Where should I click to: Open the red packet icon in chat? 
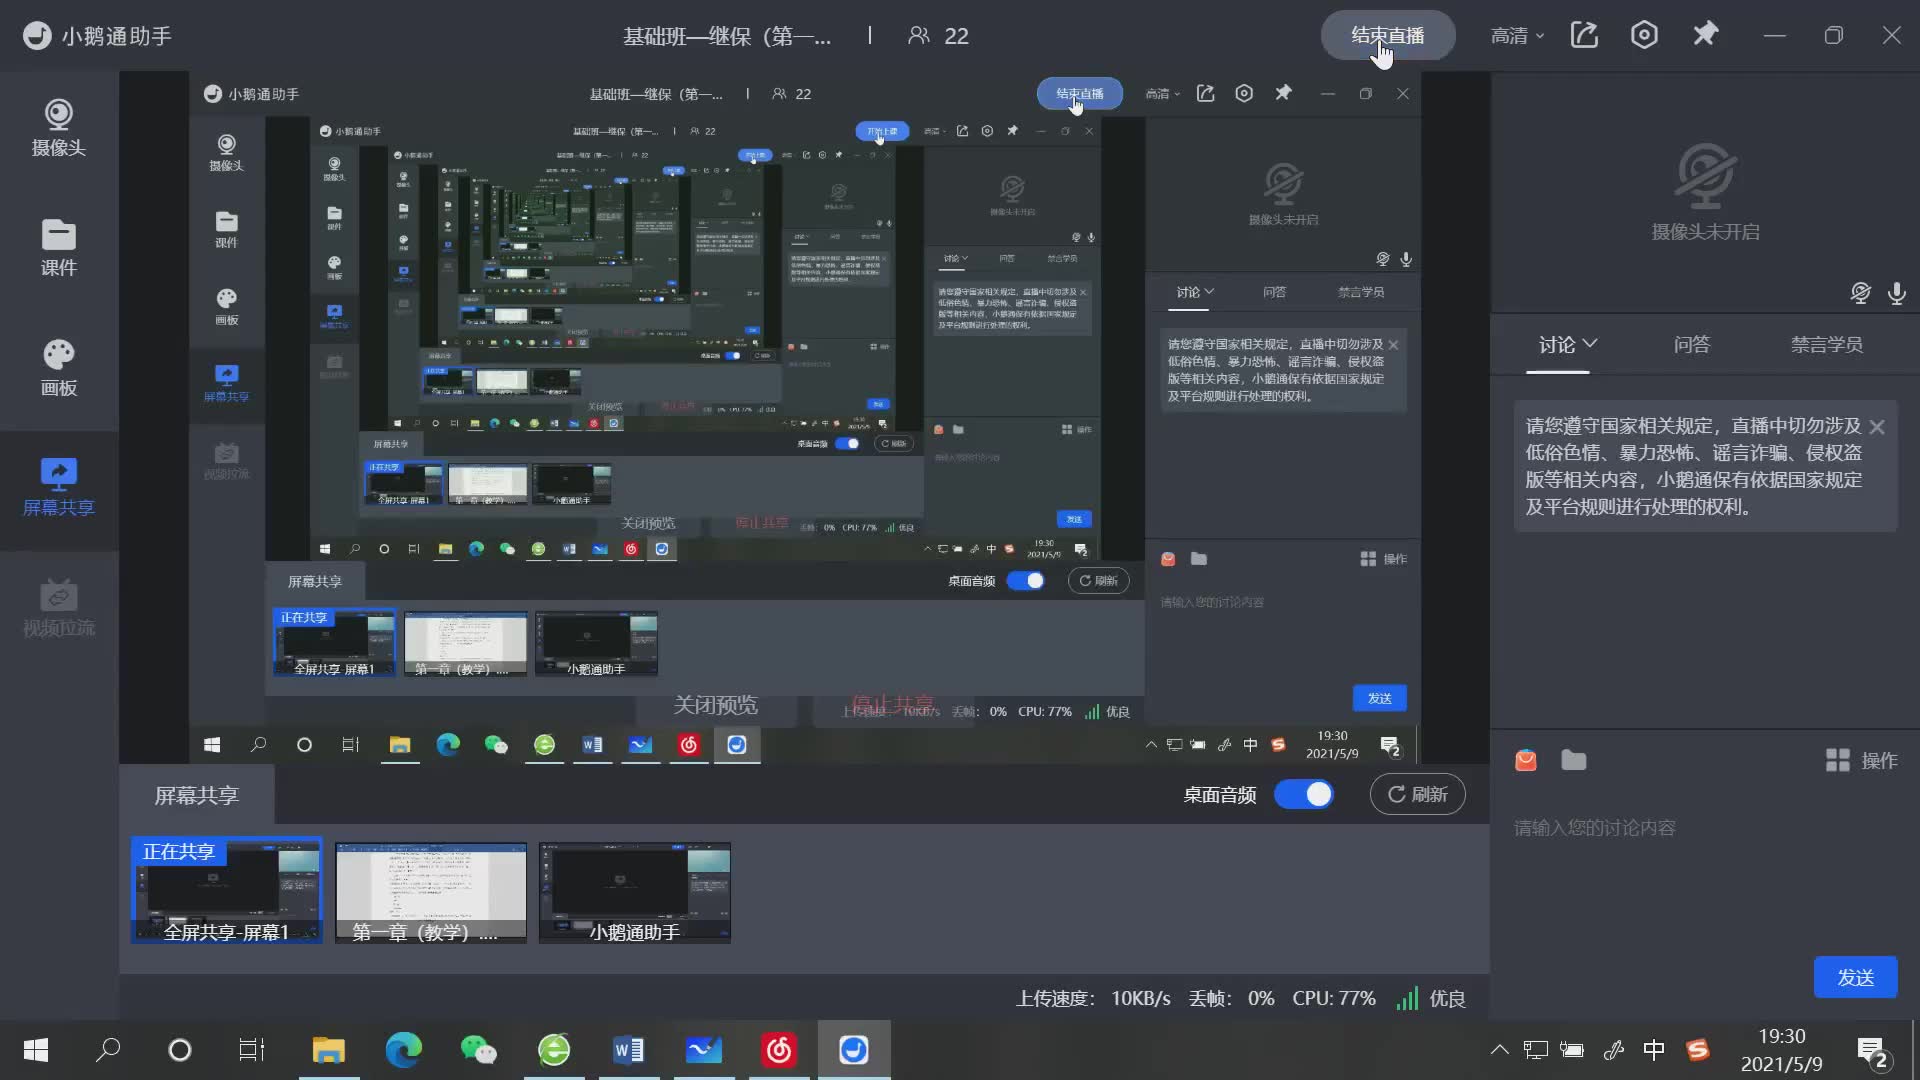click(1526, 760)
